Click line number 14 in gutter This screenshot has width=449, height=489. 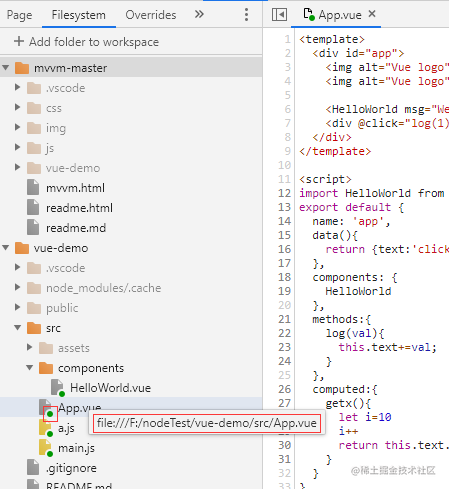[284, 221]
